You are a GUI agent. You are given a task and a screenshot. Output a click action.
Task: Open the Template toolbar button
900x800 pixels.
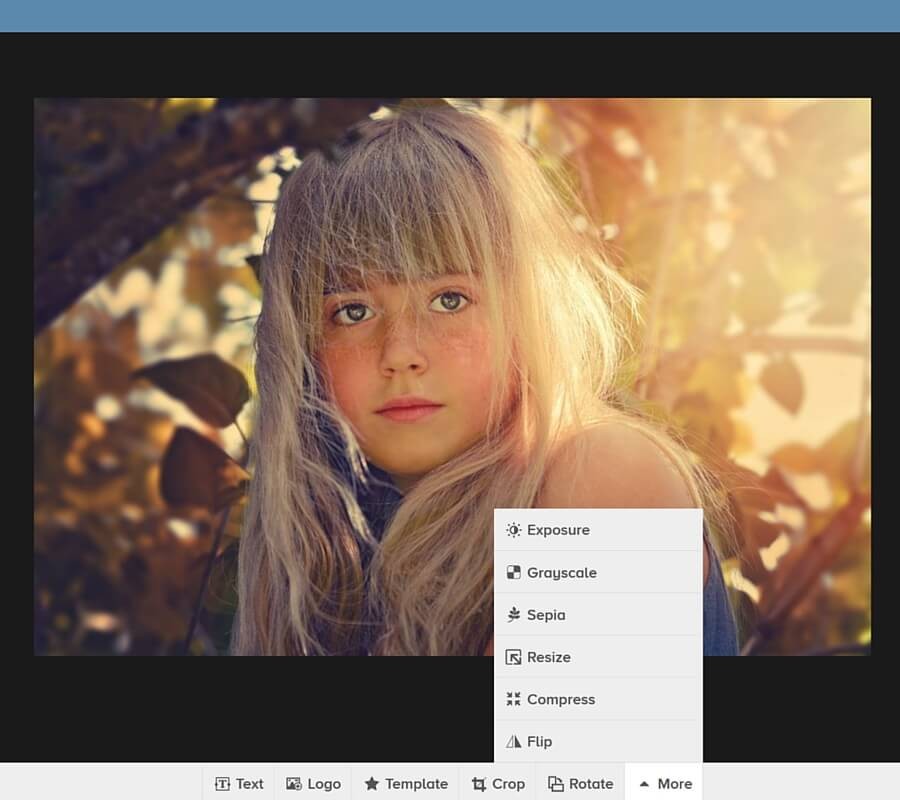(405, 784)
